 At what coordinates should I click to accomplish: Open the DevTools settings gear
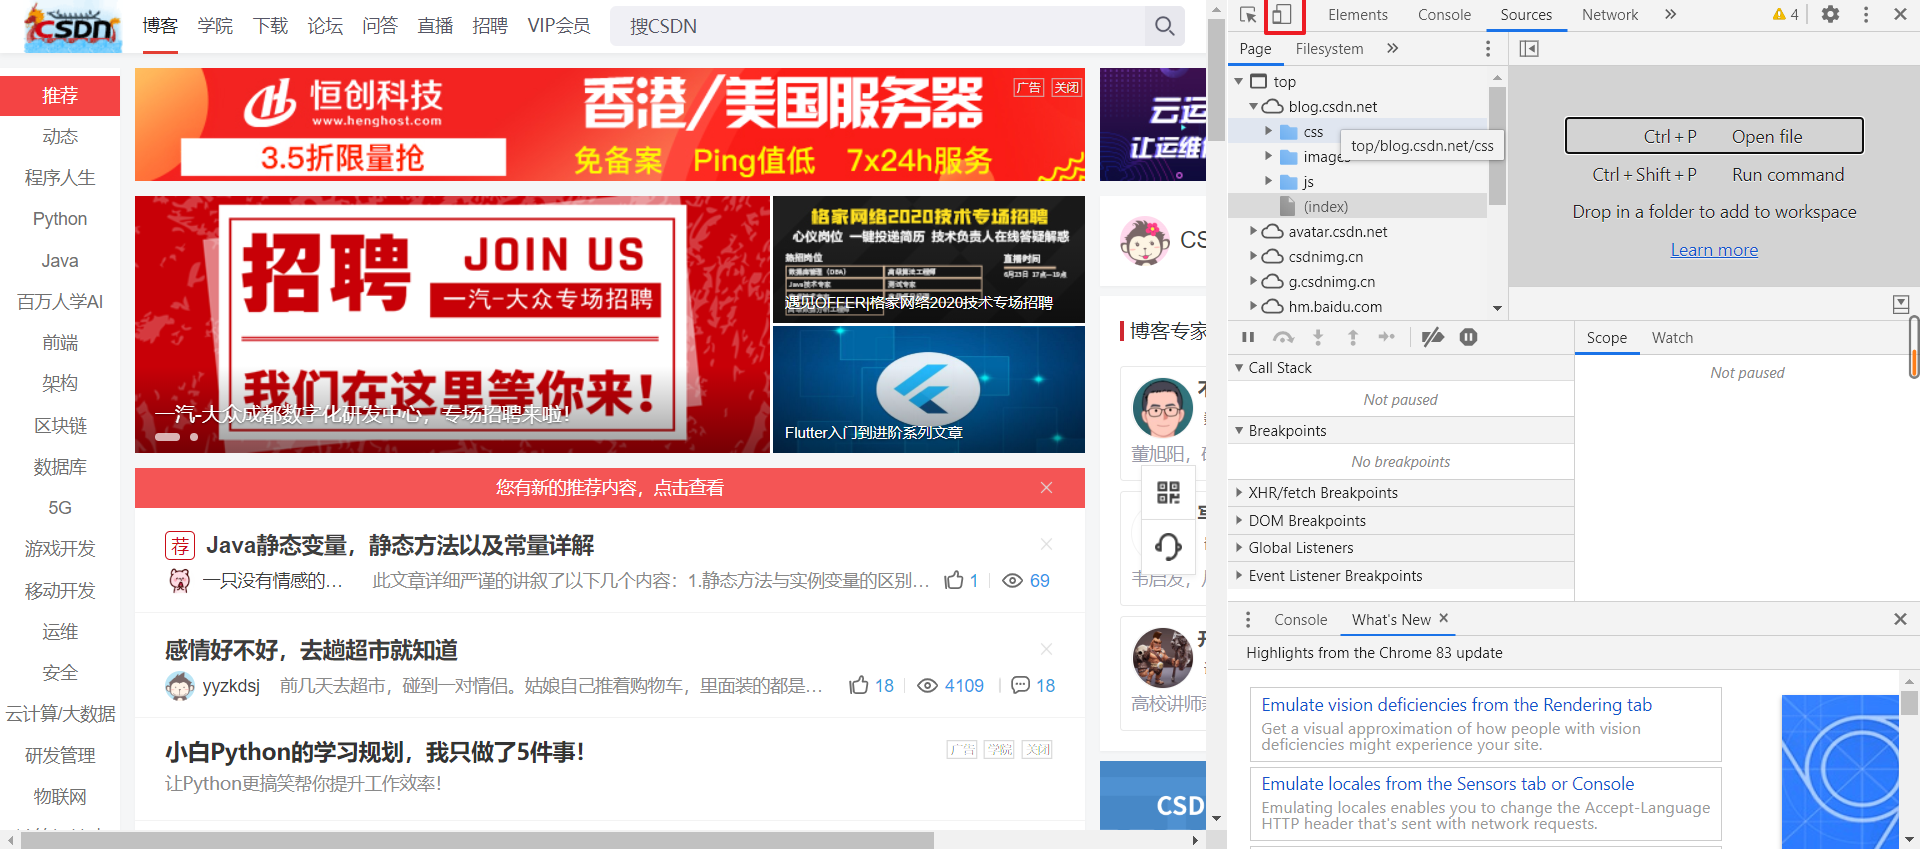[x=1830, y=14]
